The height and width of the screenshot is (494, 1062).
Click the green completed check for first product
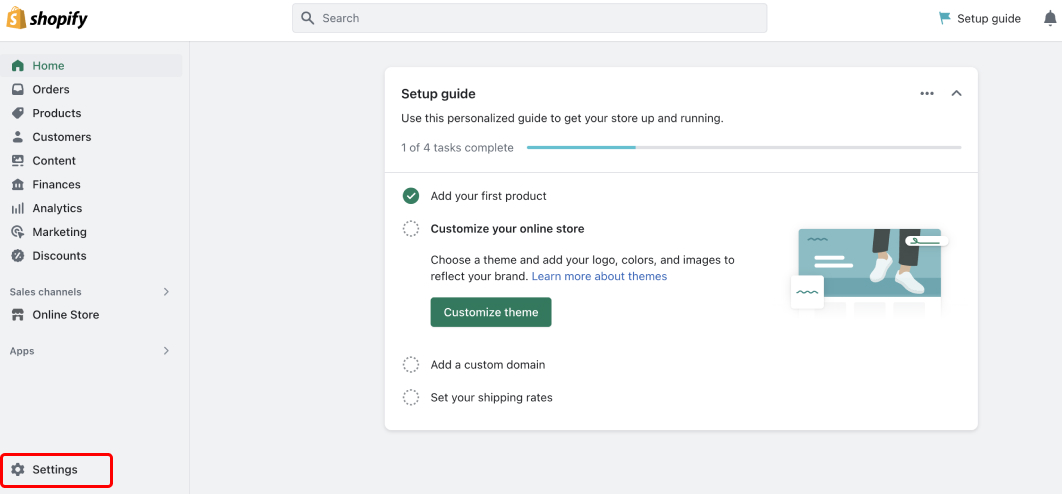point(410,196)
